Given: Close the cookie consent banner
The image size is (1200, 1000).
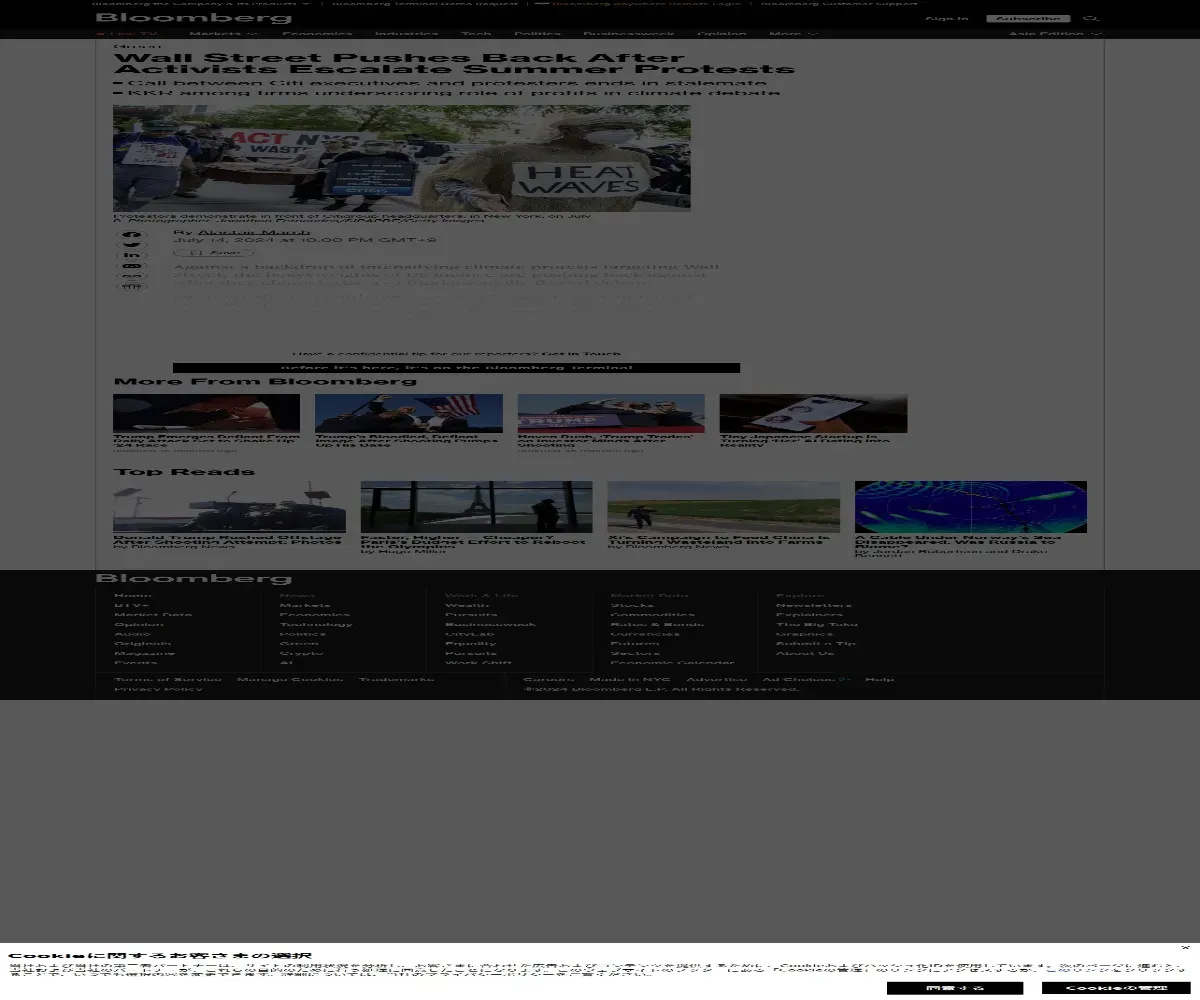Looking at the screenshot, I should (x=1185, y=947).
